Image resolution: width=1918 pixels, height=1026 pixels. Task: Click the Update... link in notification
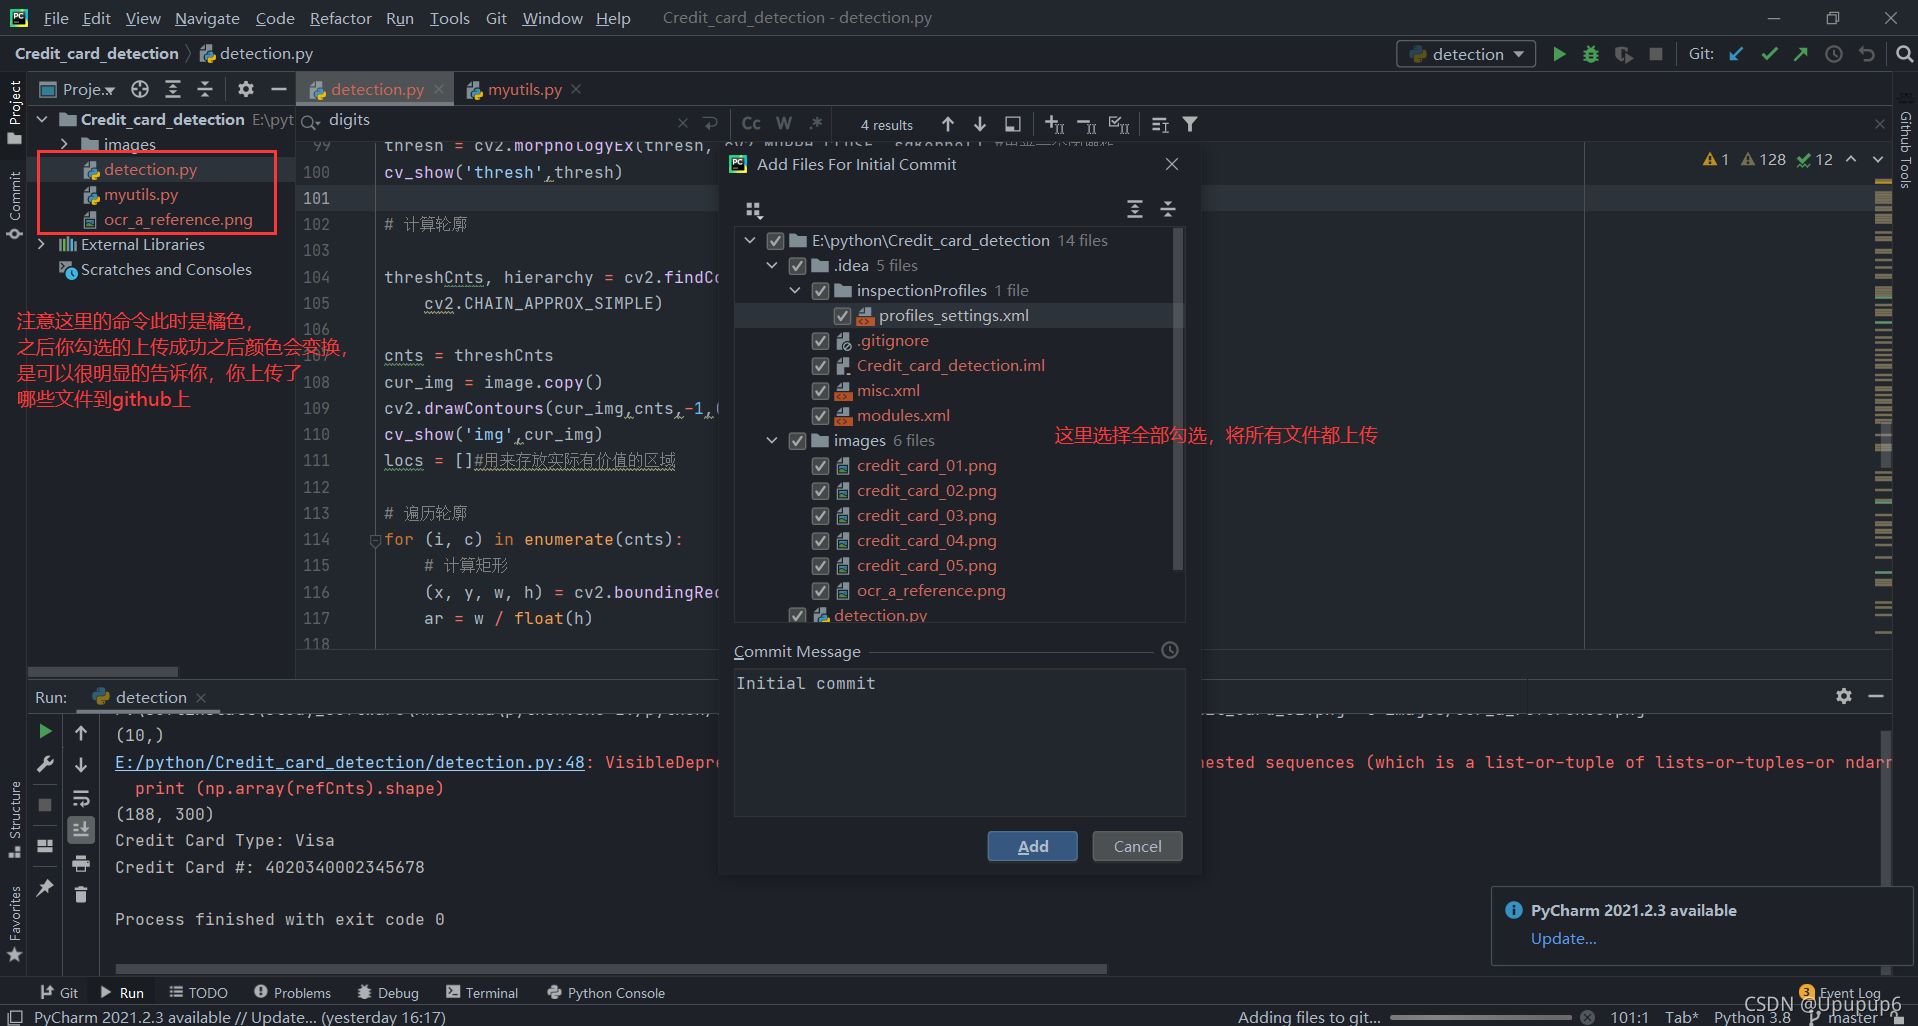(x=1563, y=938)
